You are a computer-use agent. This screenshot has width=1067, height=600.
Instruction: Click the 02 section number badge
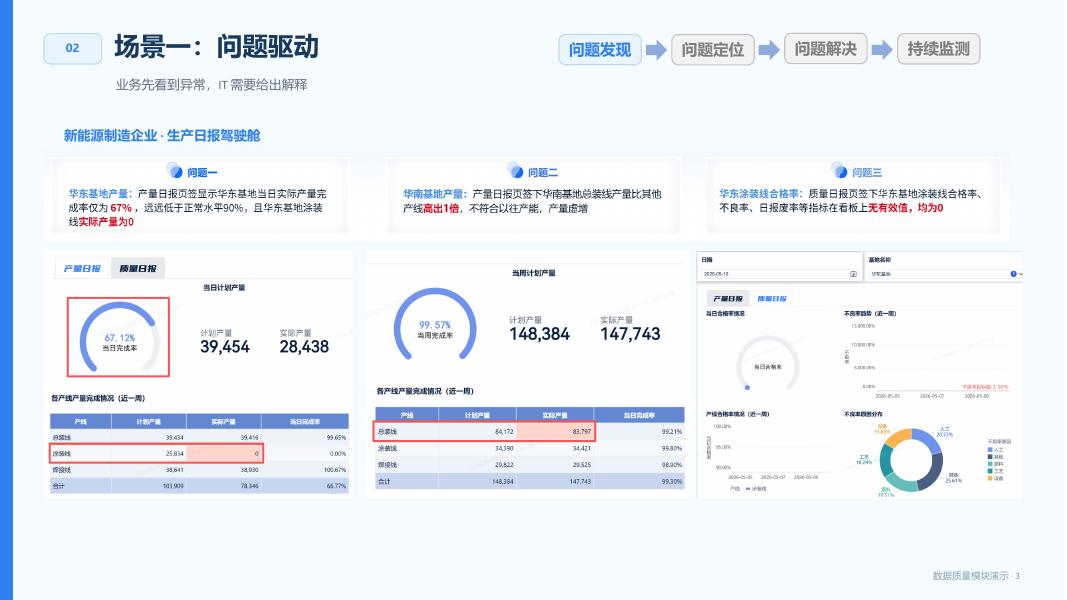click(72, 48)
